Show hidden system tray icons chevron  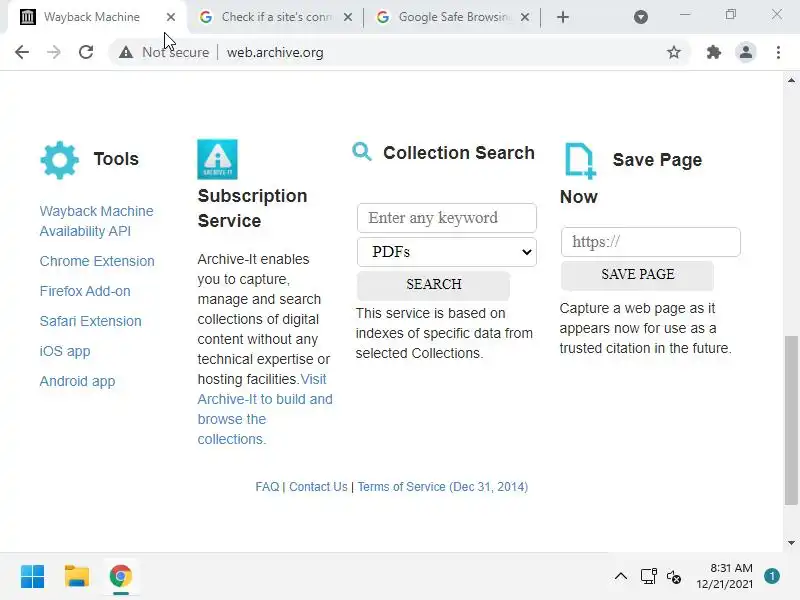click(620, 576)
